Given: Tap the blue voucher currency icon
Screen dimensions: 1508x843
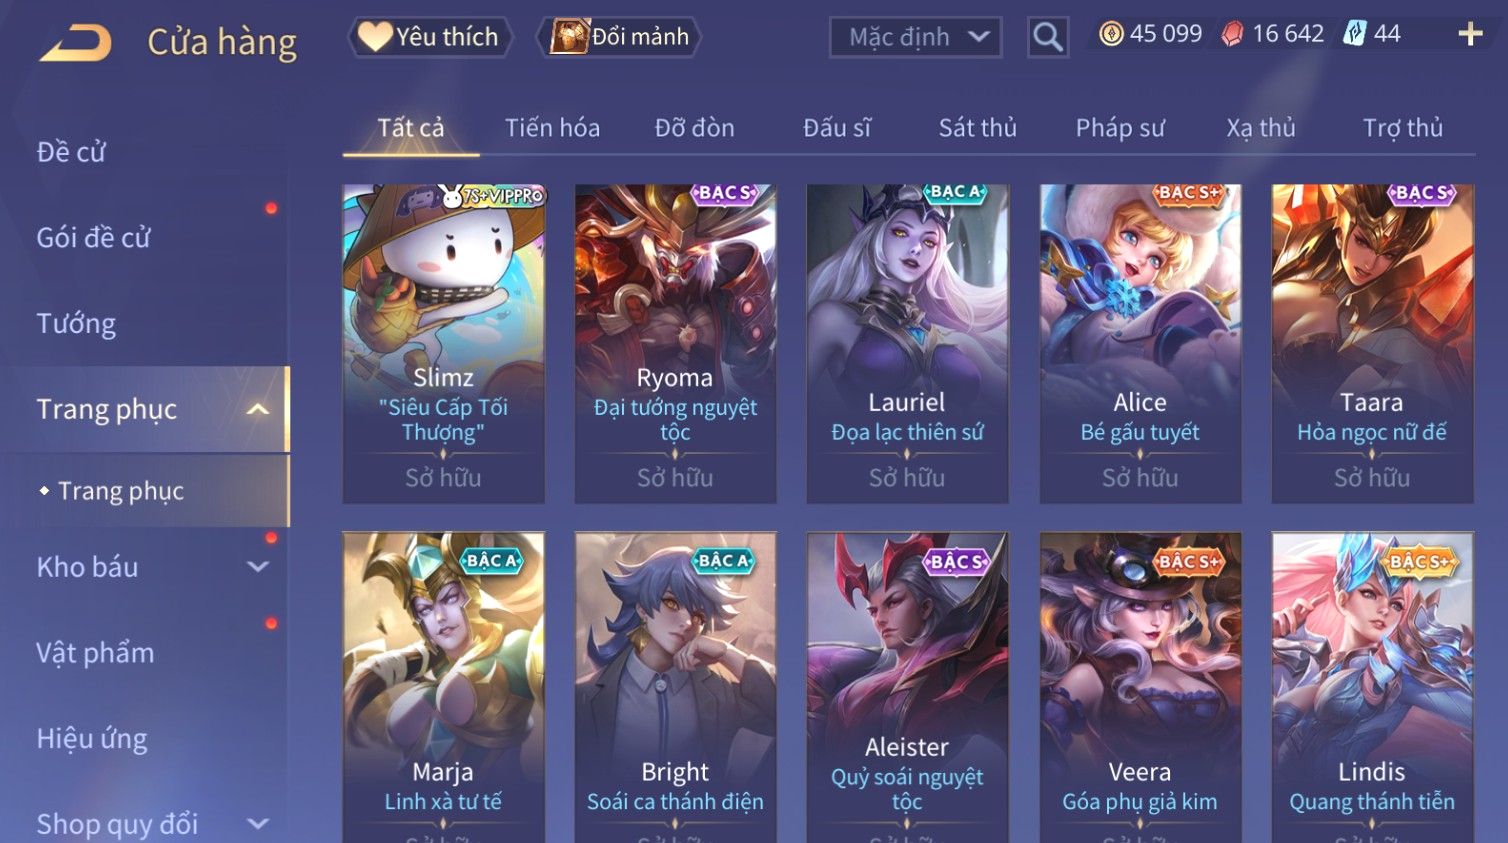Looking at the screenshot, I should [x=1354, y=34].
